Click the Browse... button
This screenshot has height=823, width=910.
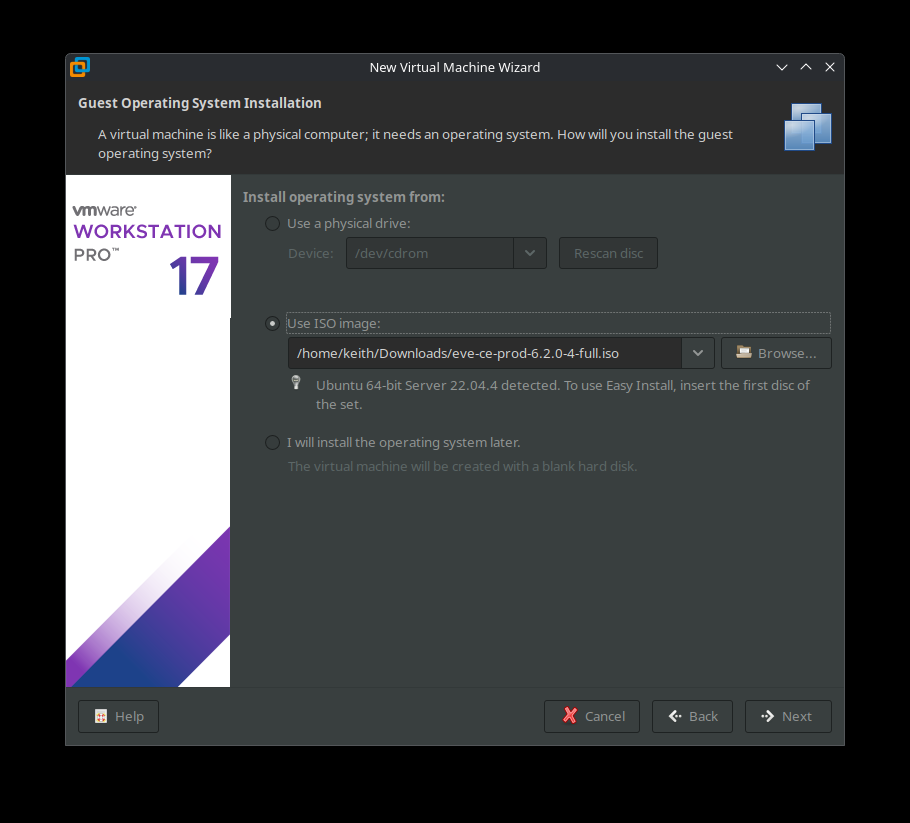point(776,353)
